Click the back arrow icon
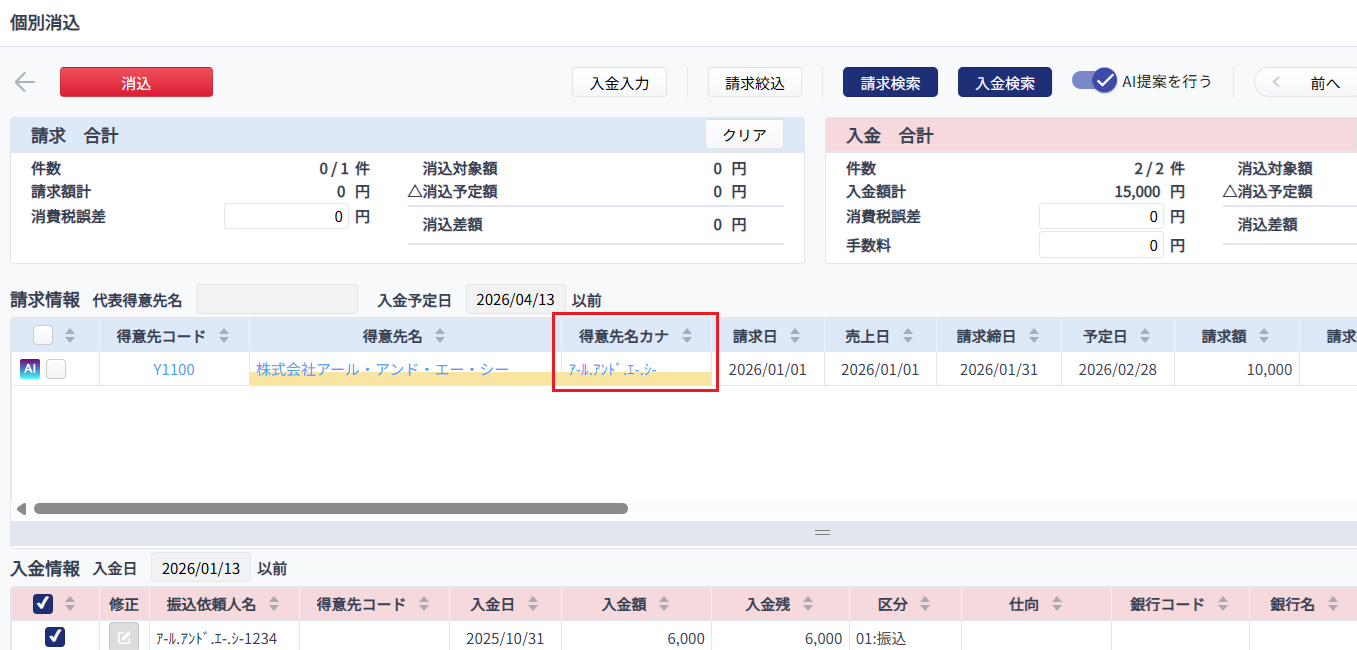The height and width of the screenshot is (650, 1357). click(25, 82)
